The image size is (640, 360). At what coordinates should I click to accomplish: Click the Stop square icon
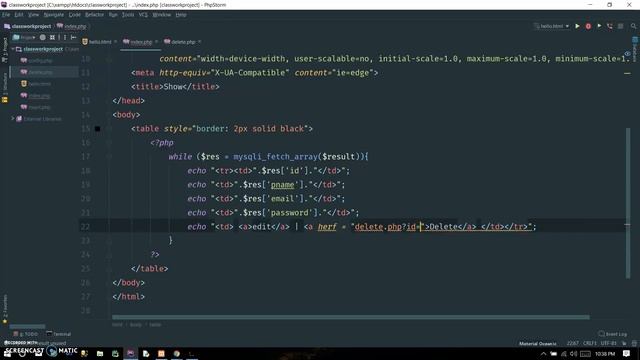620,26
